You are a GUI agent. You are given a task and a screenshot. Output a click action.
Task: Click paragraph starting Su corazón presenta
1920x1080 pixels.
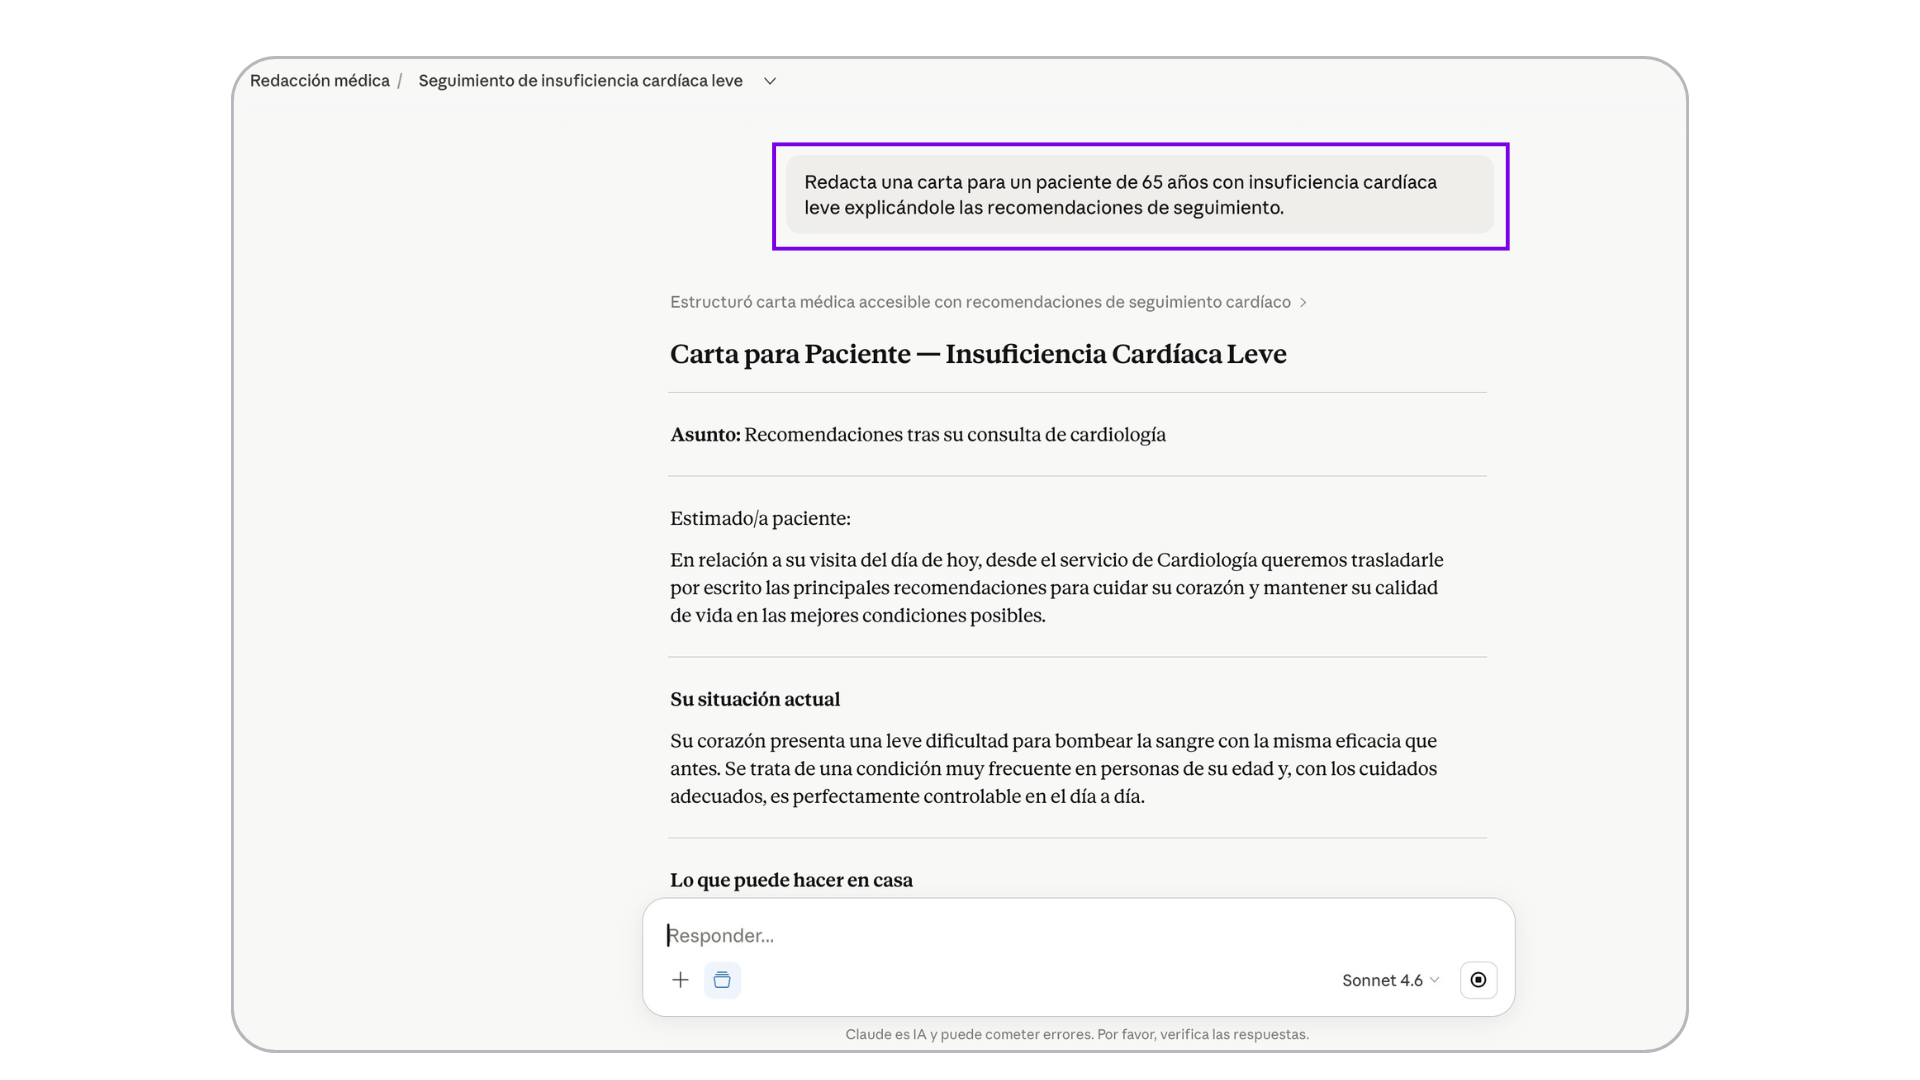[1053, 769]
